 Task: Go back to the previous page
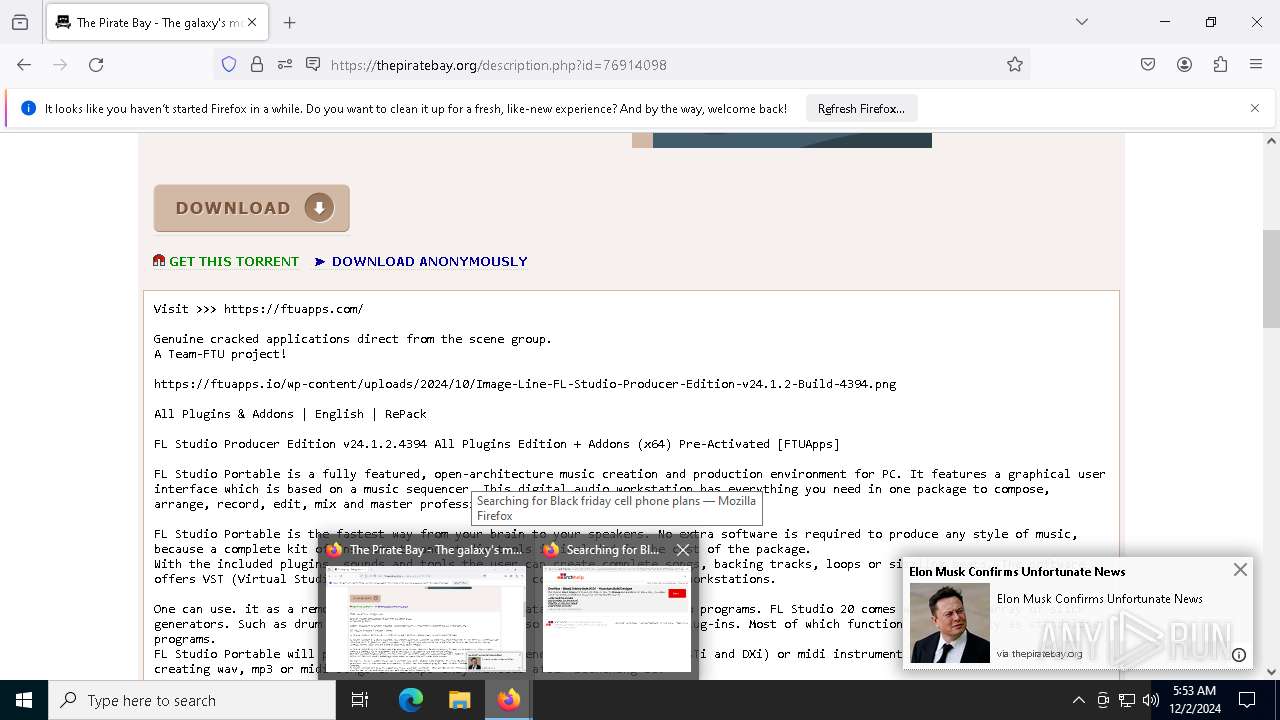[x=24, y=65]
